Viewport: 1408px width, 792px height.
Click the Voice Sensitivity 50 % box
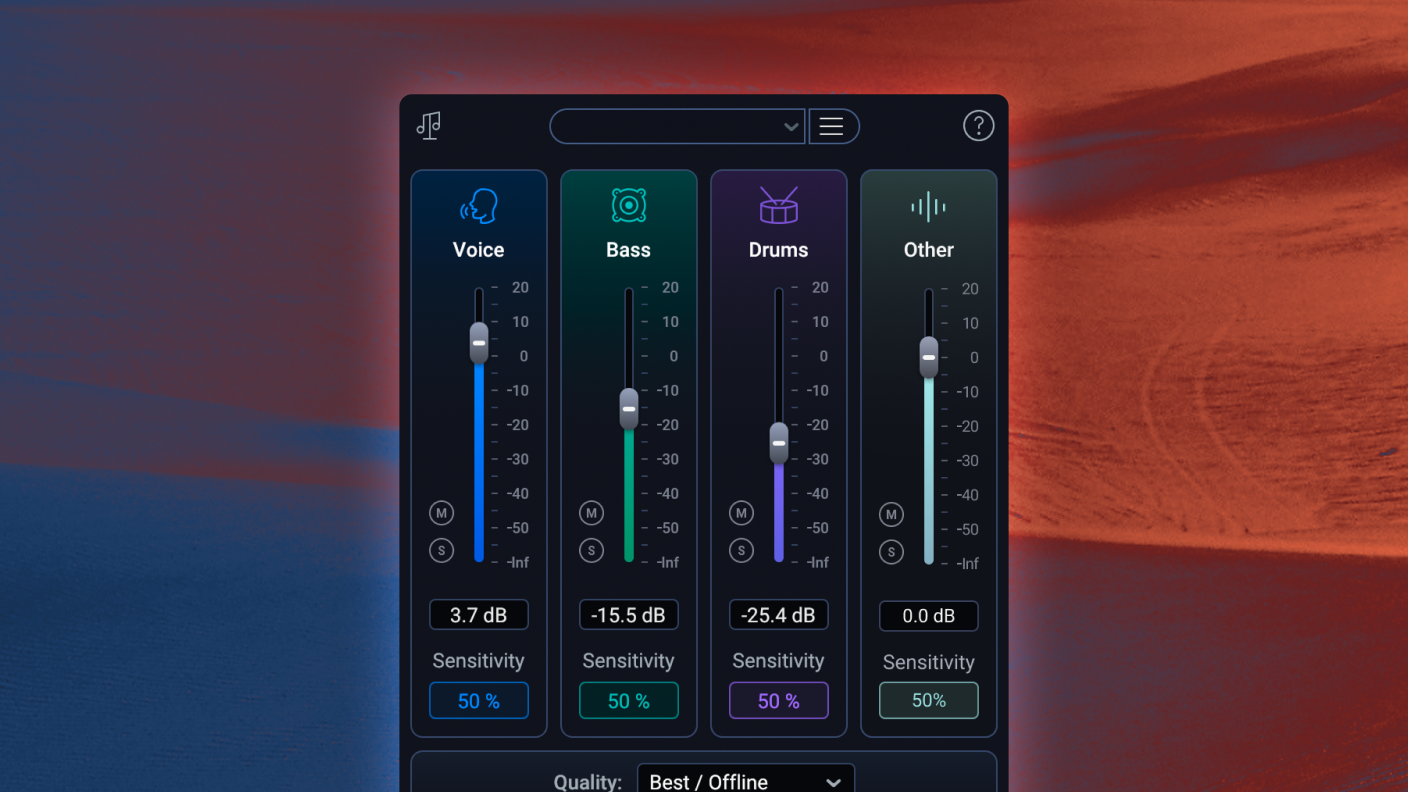[x=479, y=701]
